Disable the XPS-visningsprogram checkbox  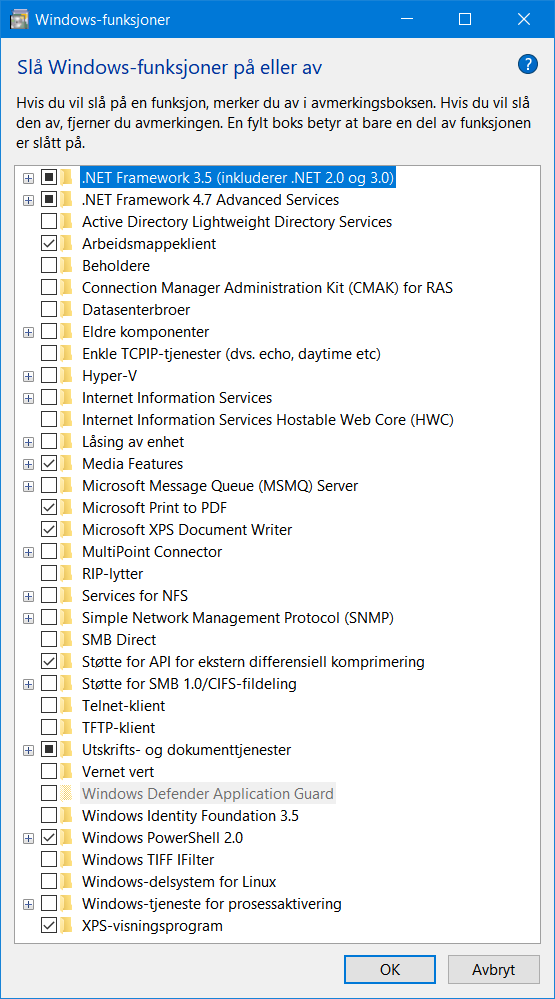[x=48, y=926]
